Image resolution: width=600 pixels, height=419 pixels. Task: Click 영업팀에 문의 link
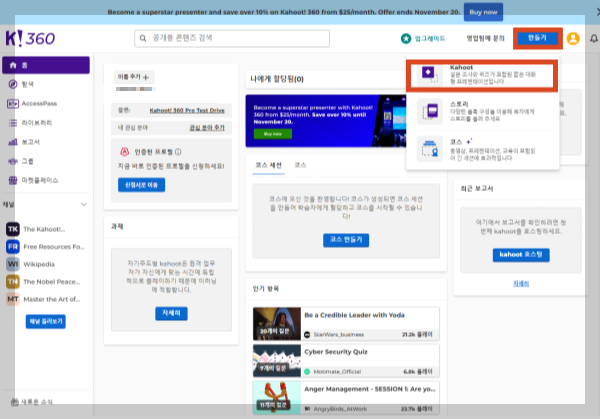coord(485,38)
